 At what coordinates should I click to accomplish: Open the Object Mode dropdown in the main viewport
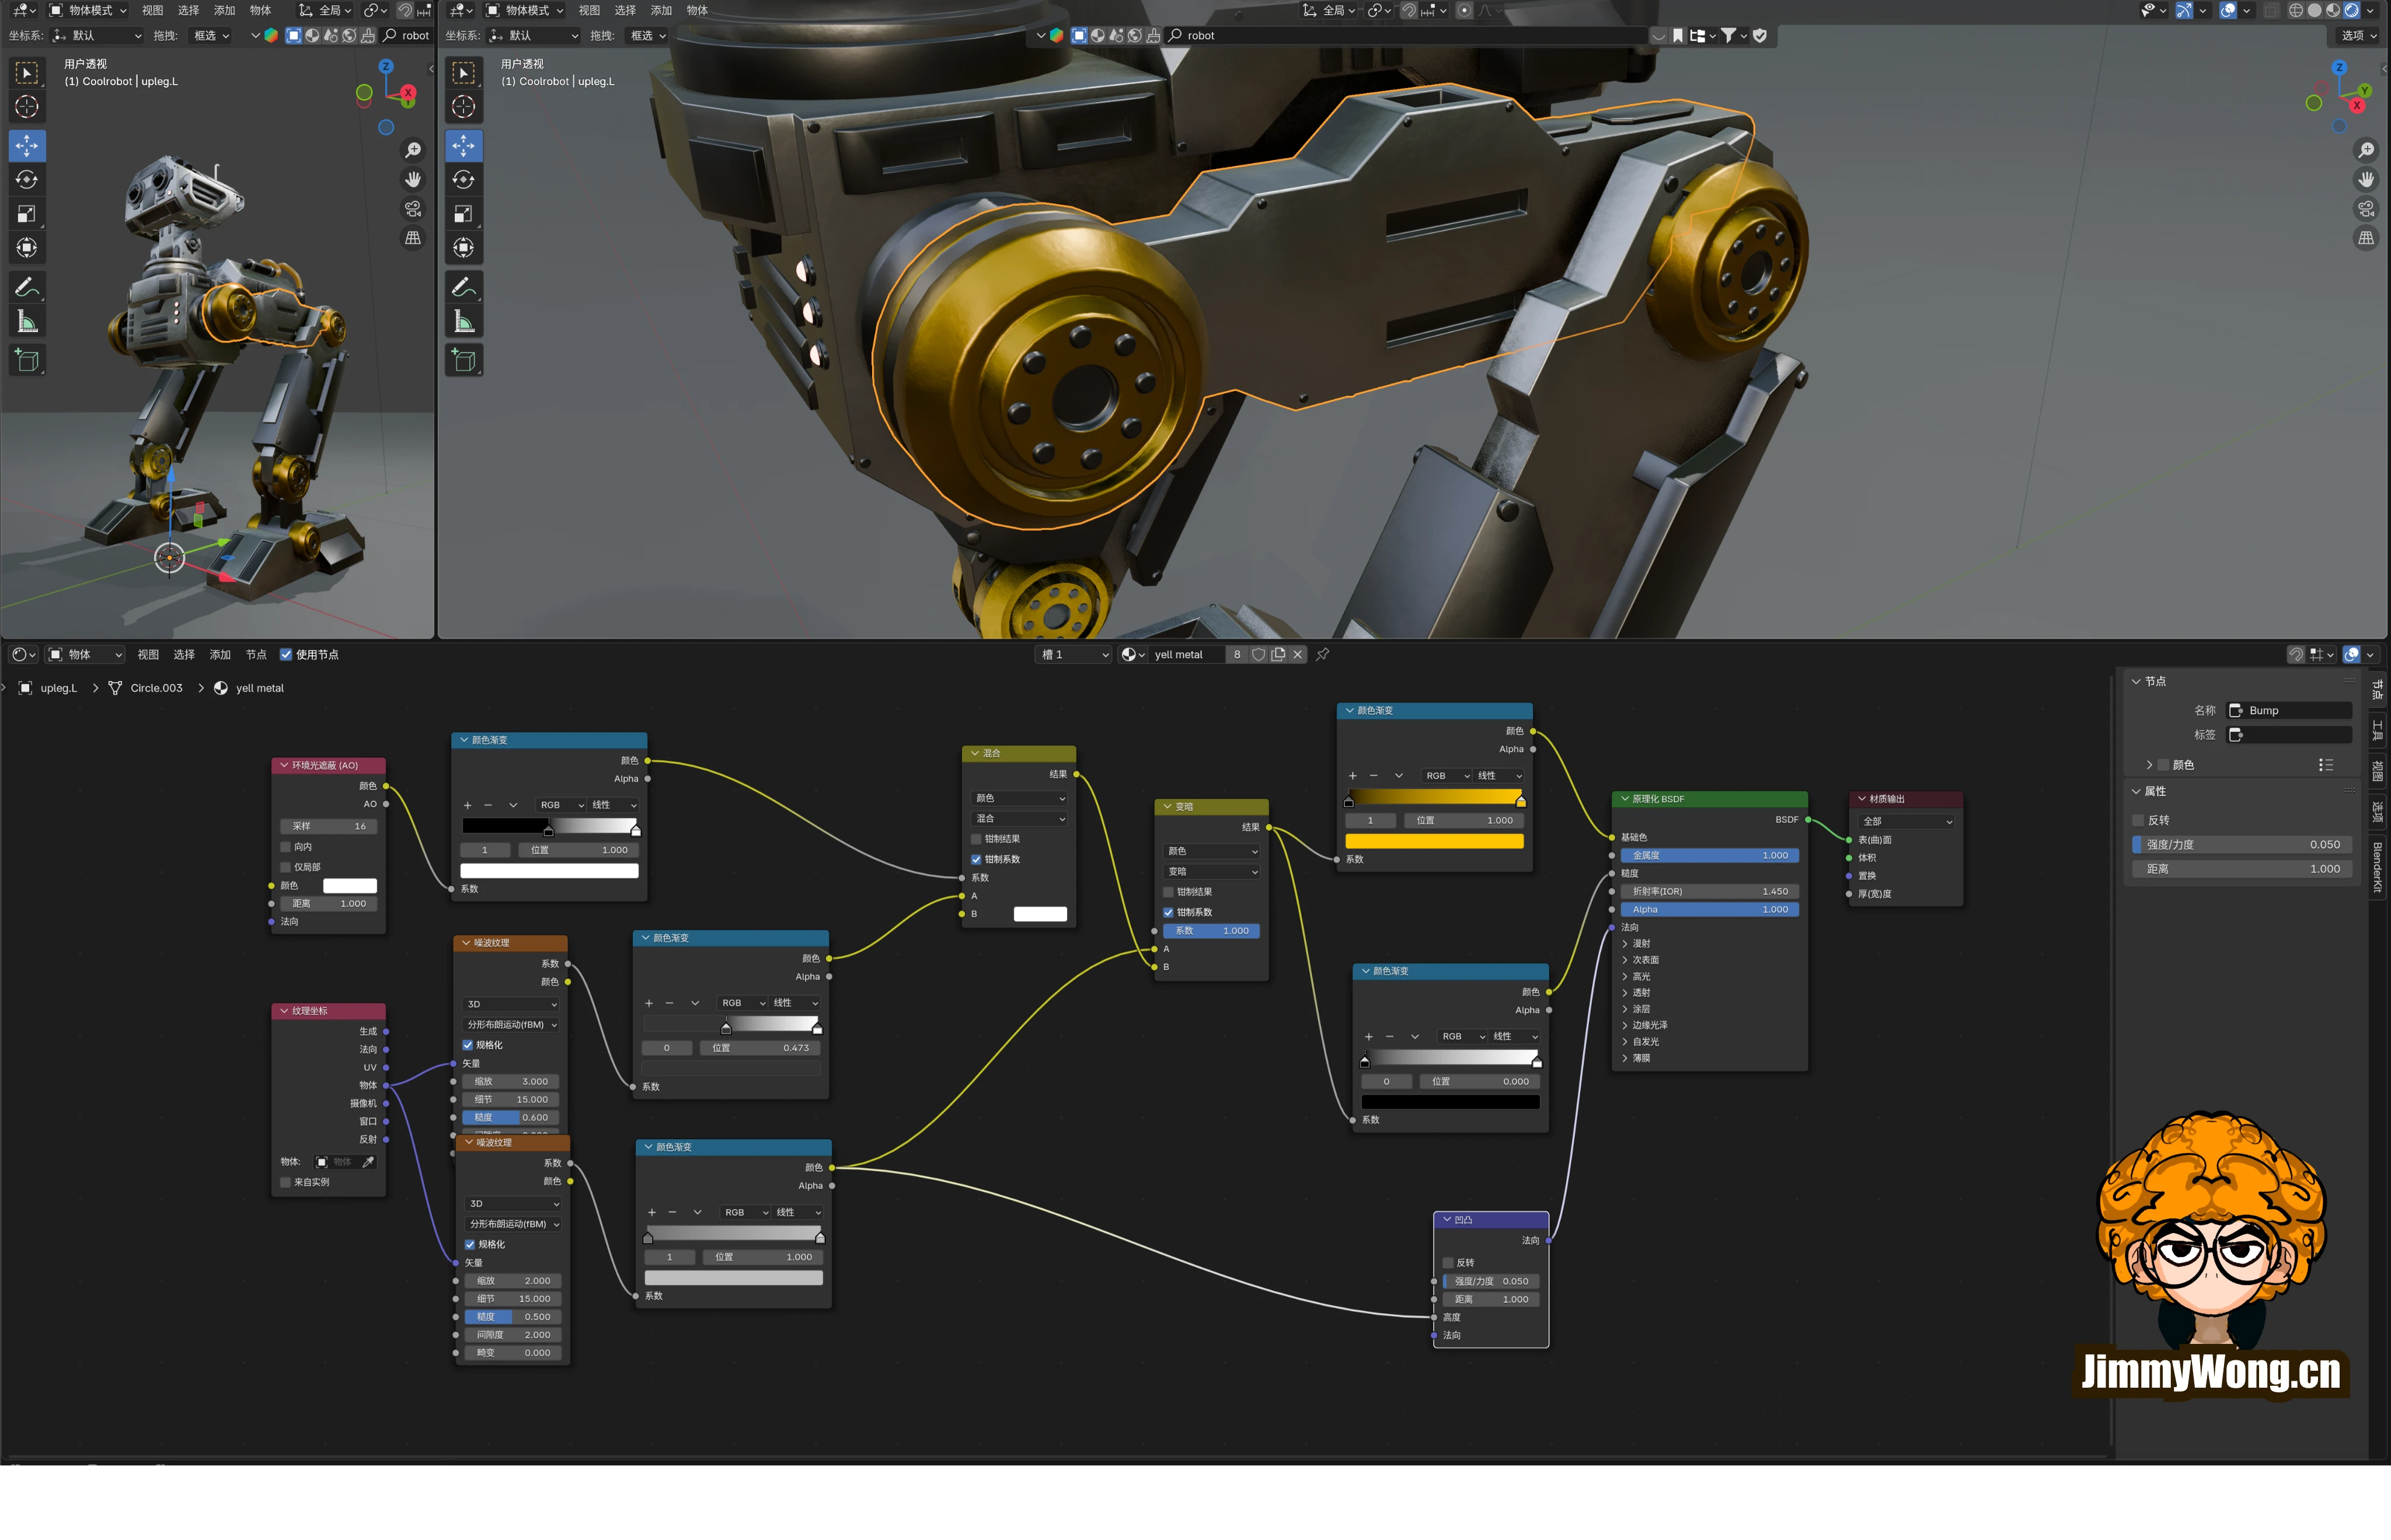point(525,10)
